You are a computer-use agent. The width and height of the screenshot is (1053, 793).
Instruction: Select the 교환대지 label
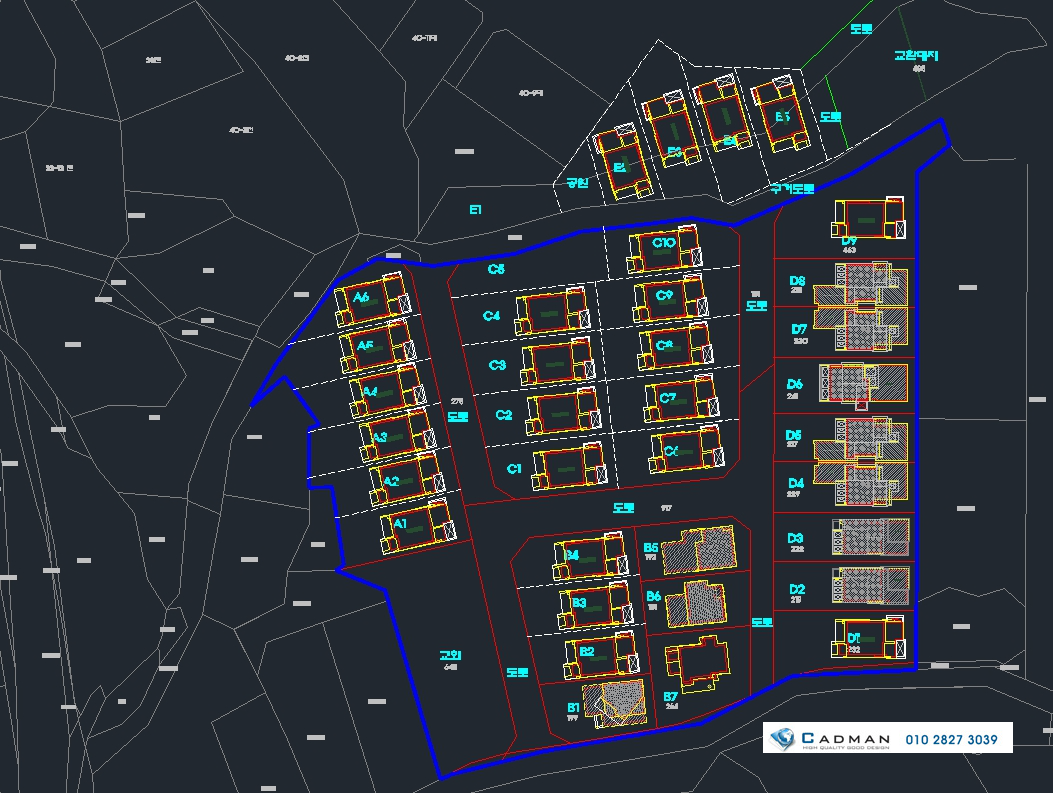coord(916,56)
